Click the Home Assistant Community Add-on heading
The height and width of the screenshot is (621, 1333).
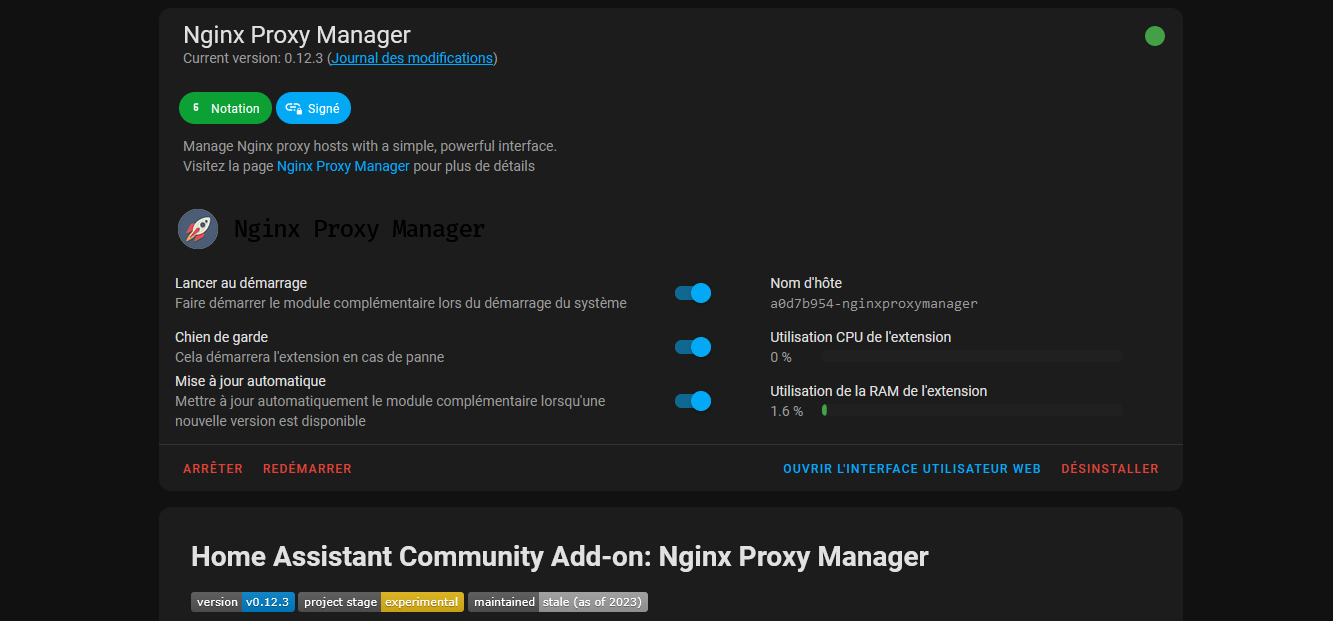[560, 556]
